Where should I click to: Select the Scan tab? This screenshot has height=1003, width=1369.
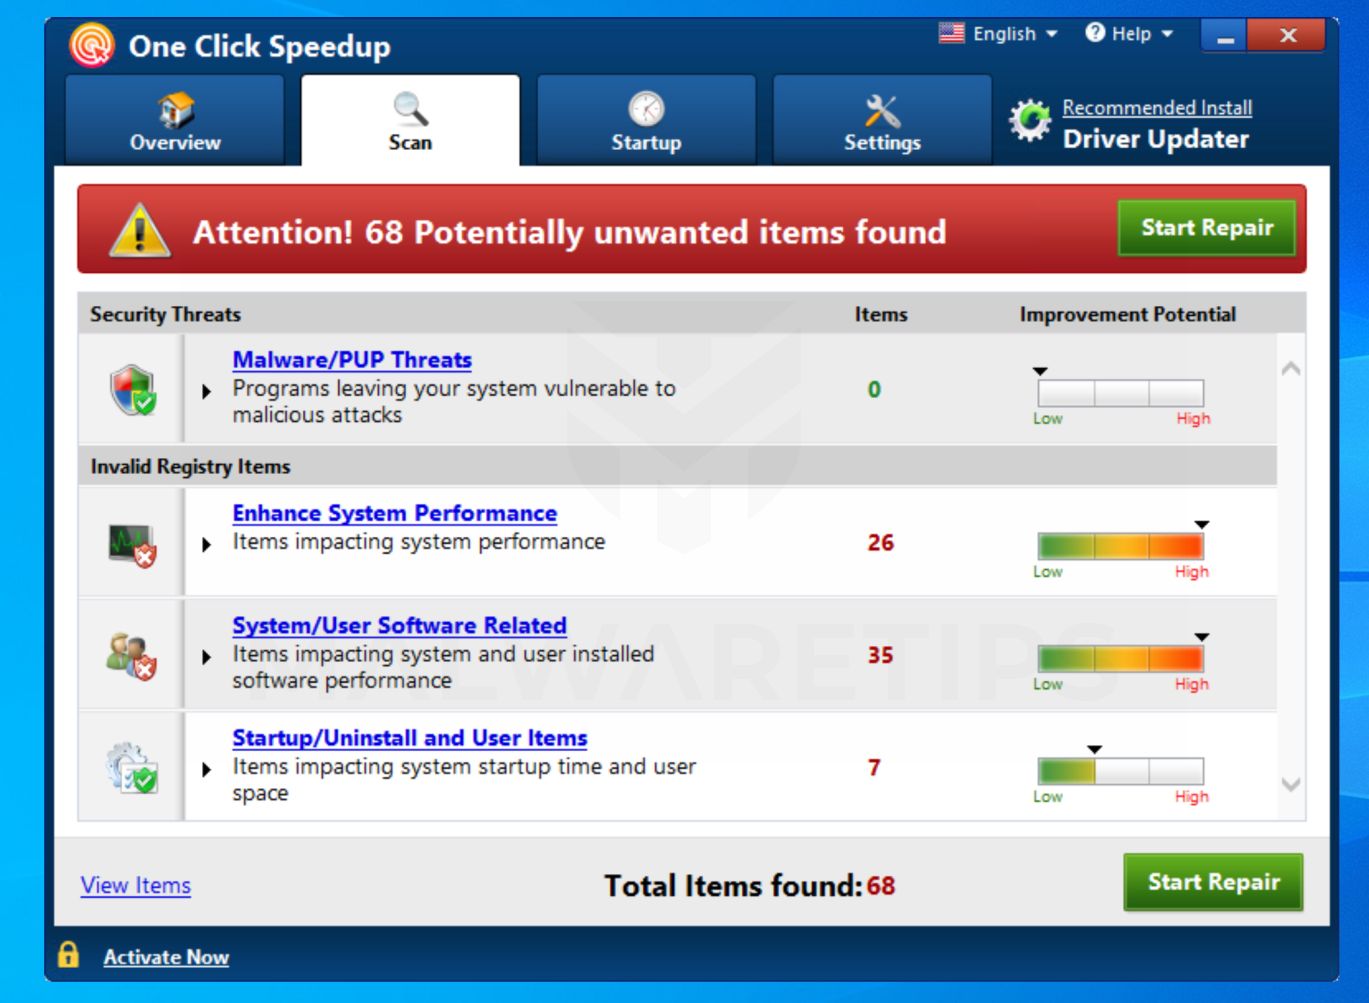410,120
